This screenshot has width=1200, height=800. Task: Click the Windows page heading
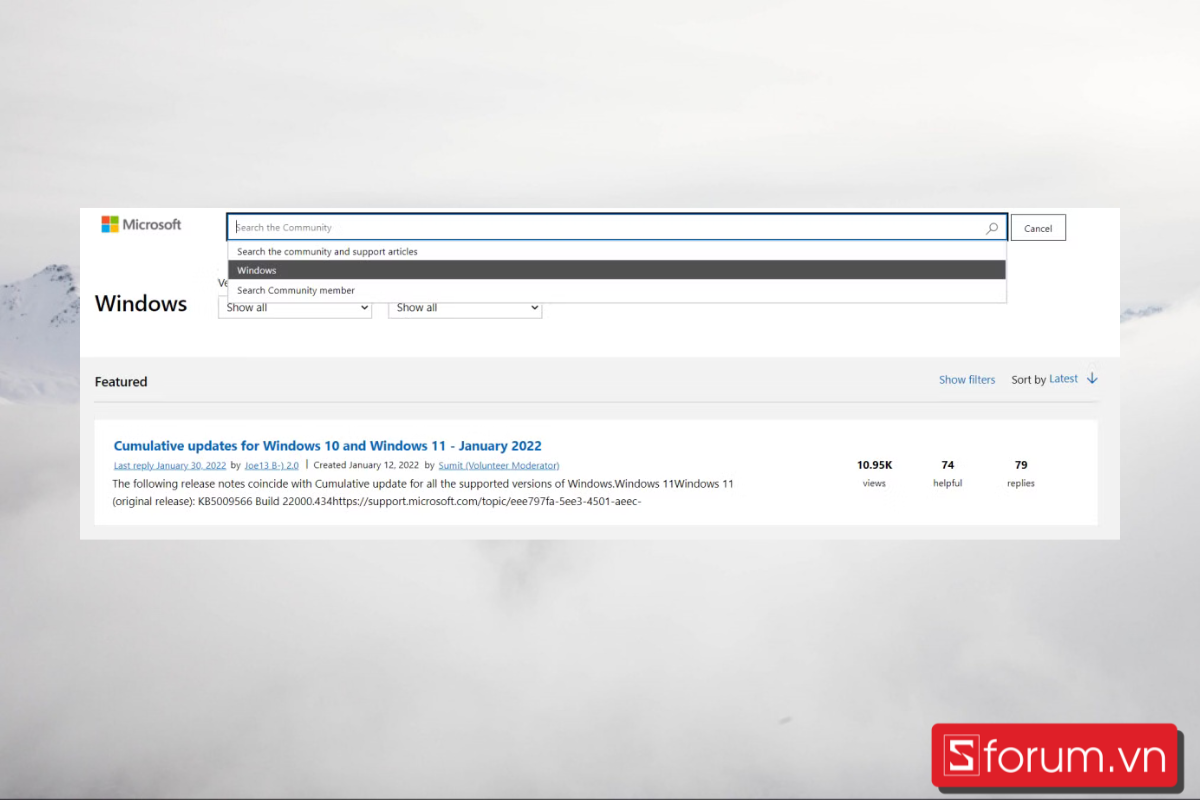tap(141, 304)
